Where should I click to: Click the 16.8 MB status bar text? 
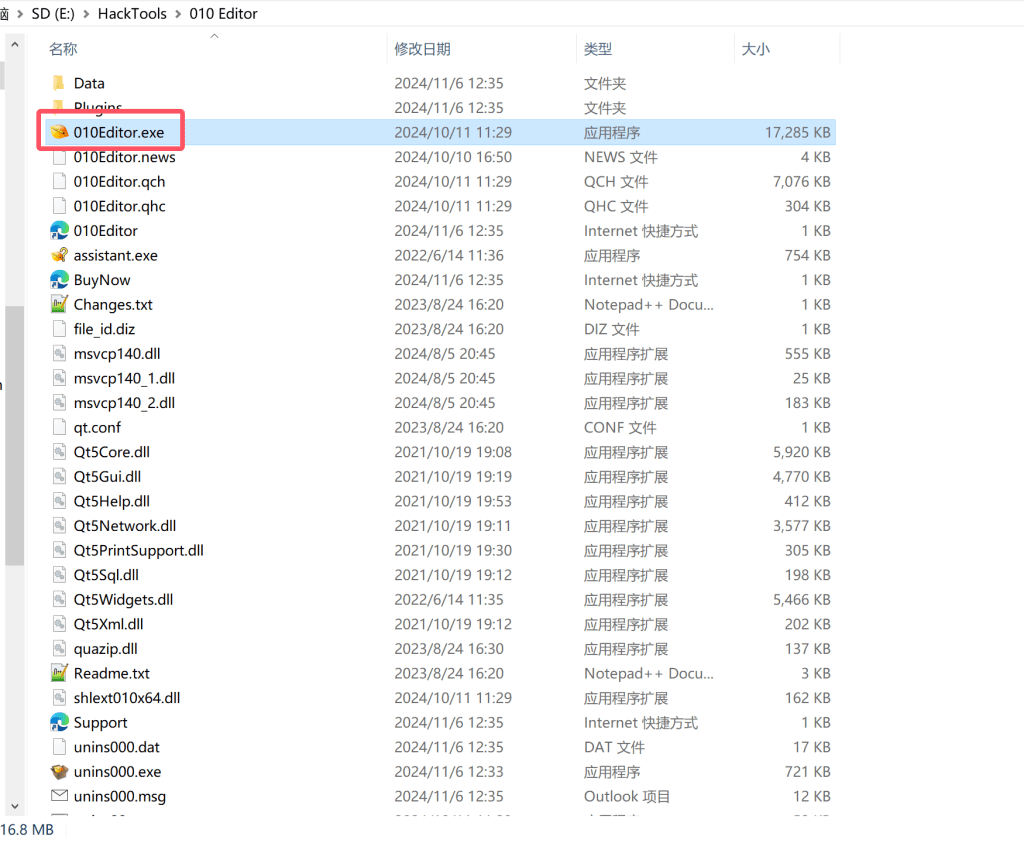[x=27, y=829]
